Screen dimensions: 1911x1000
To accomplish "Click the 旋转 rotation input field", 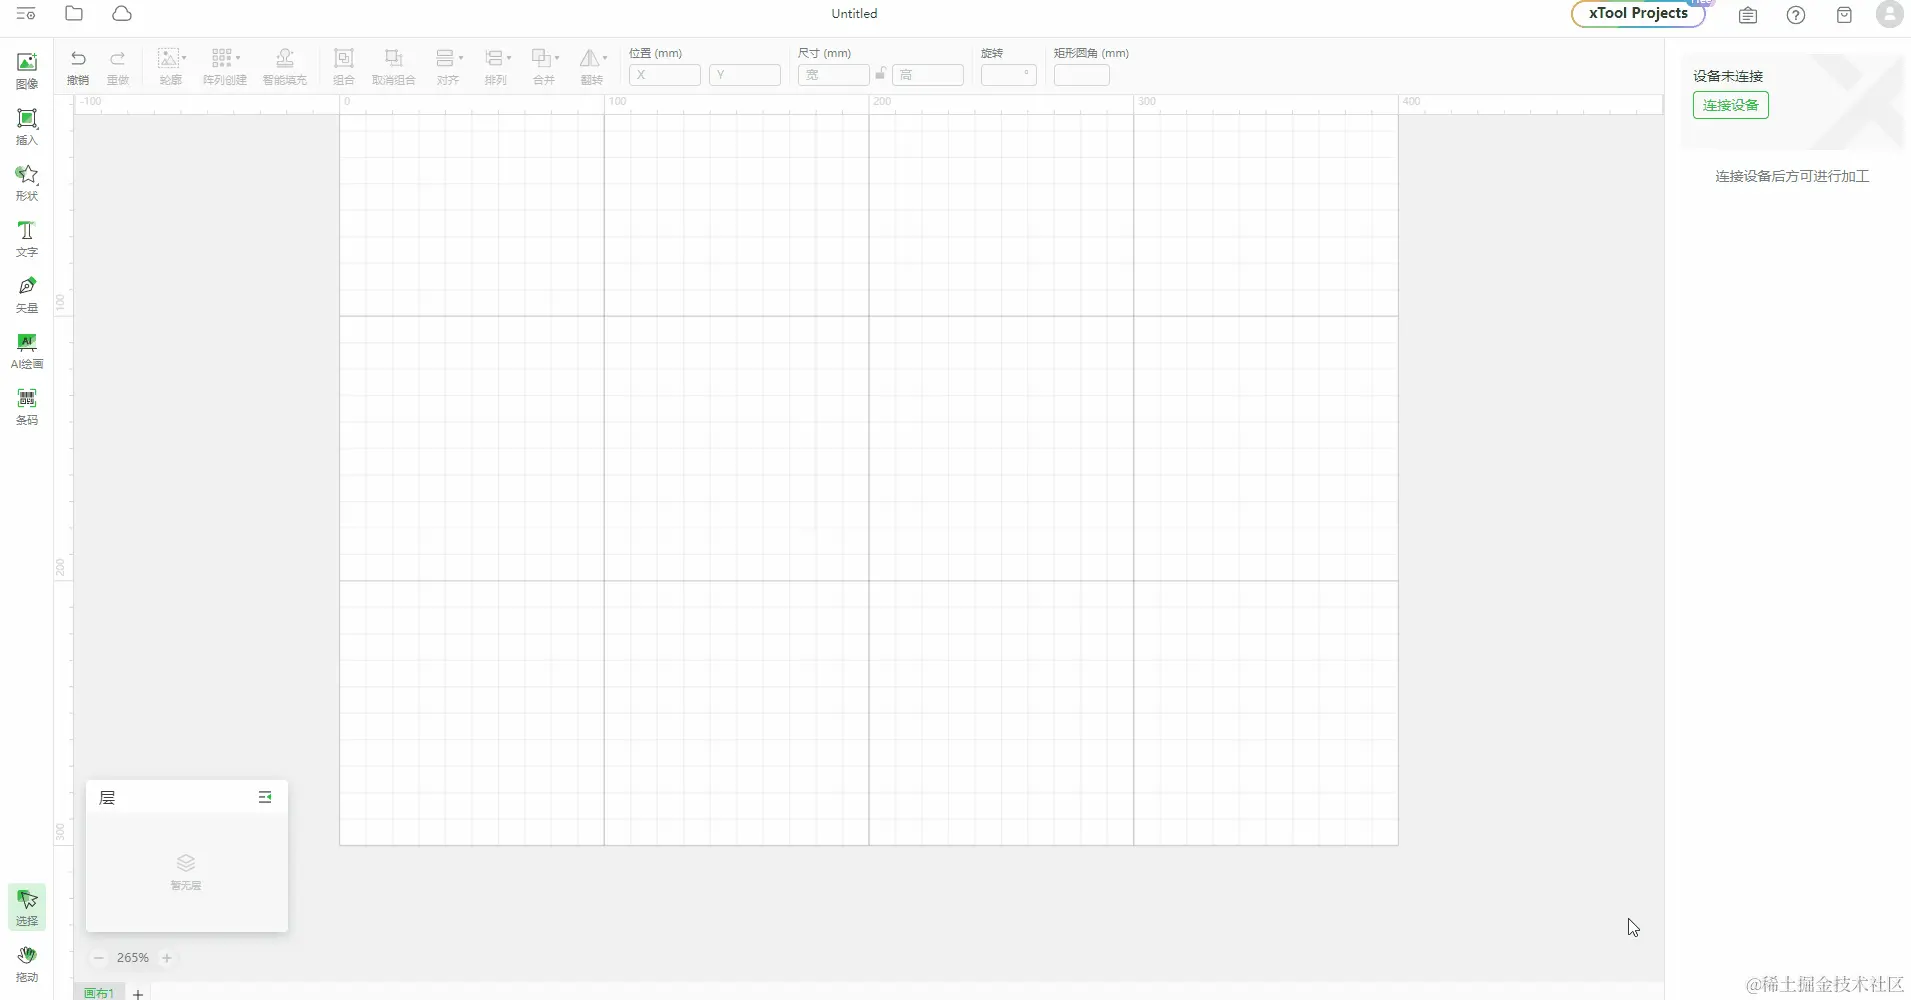I will coord(1009,75).
